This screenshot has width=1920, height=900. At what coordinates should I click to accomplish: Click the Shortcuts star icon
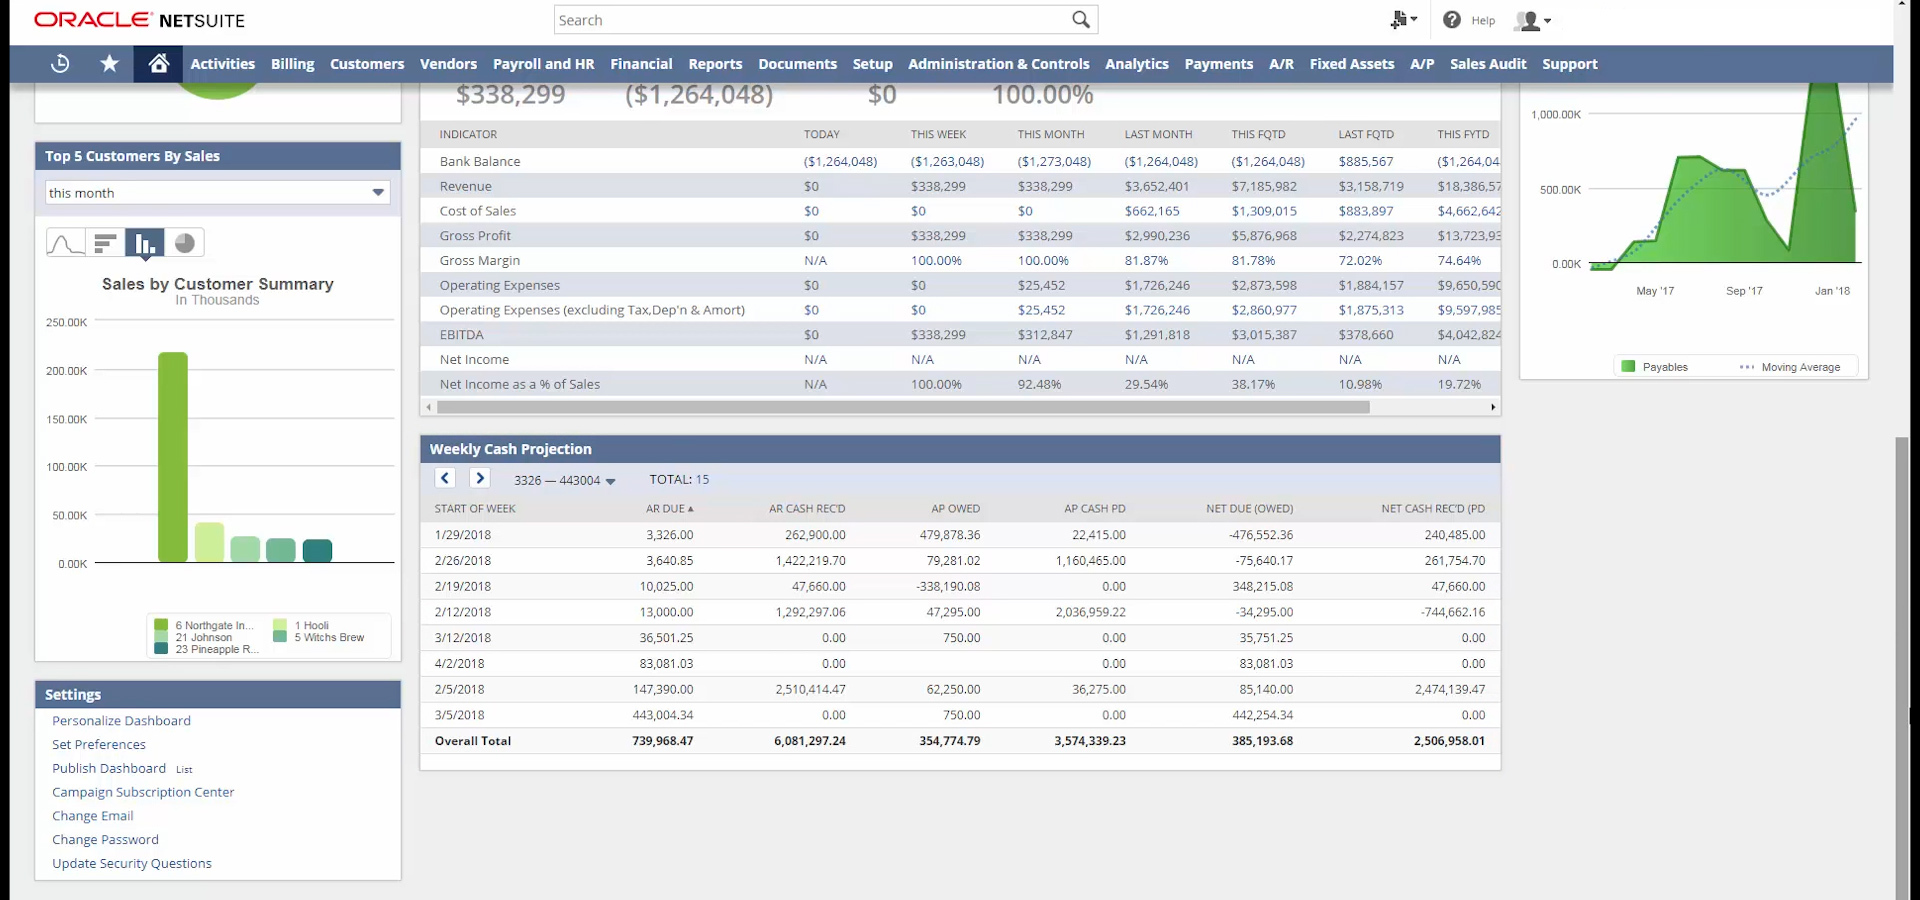pos(109,64)
